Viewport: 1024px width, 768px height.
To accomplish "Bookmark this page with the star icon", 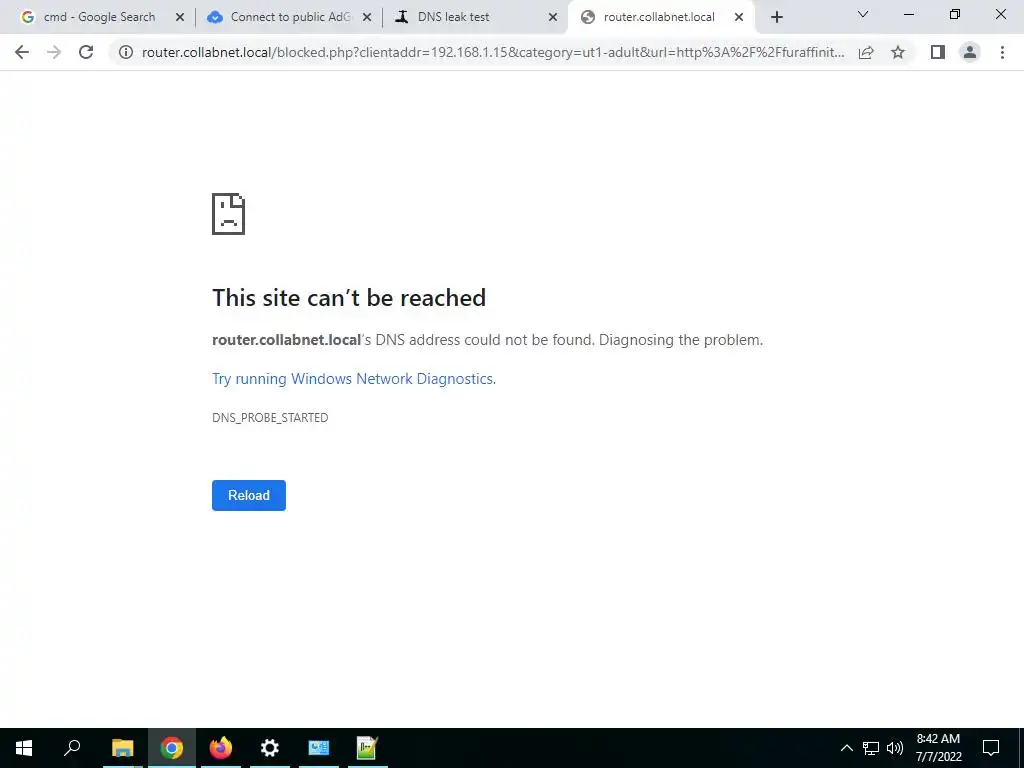I will (898, 52).
